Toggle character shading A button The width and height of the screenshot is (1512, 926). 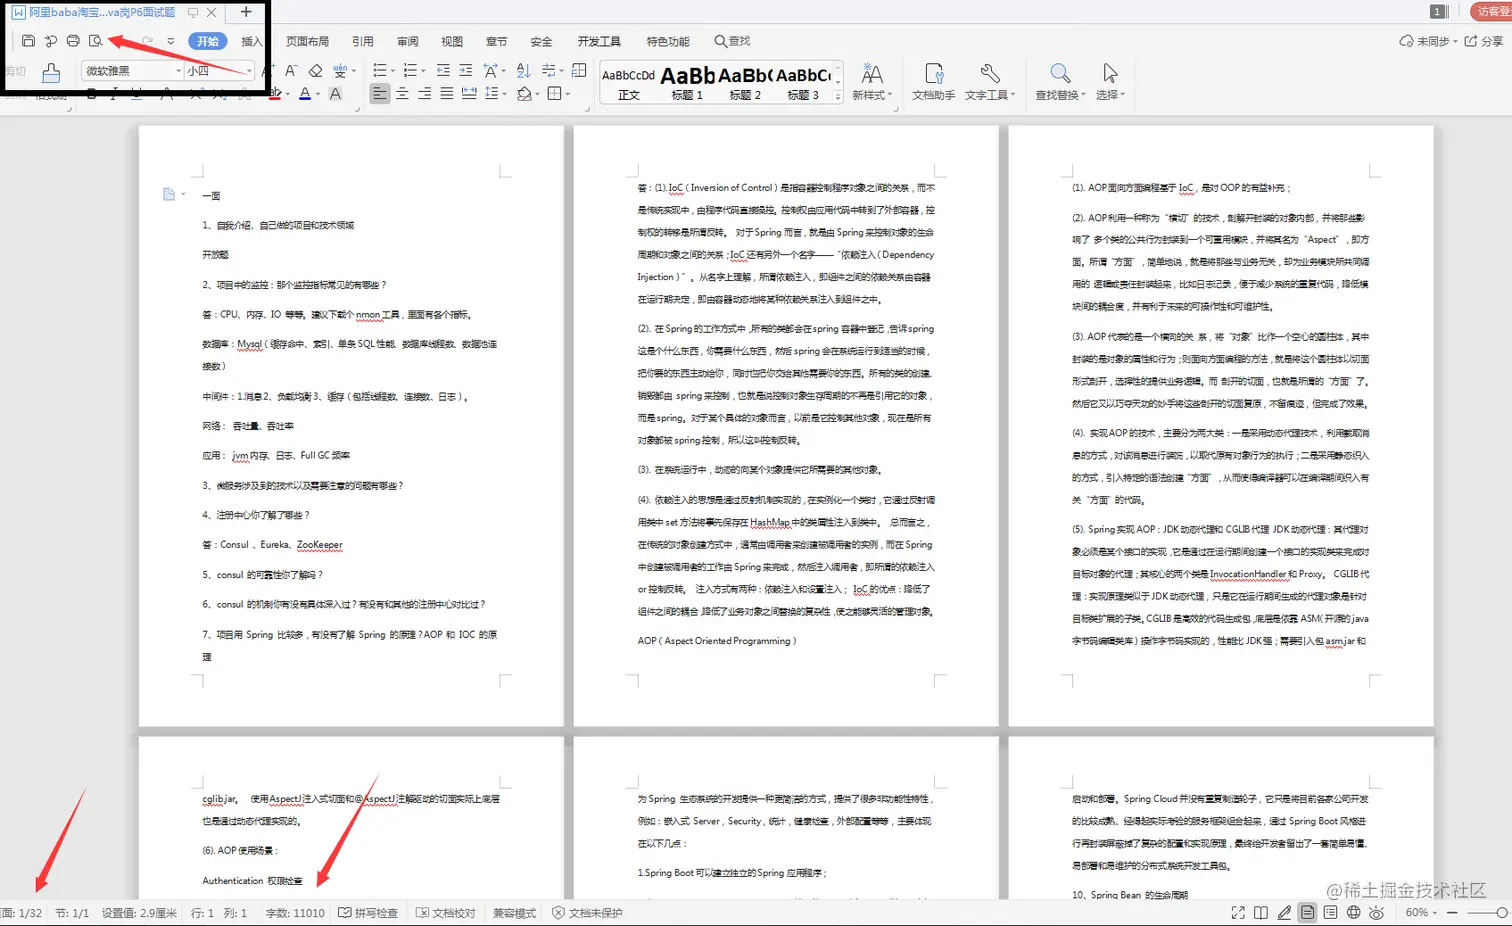click(x=335, y=94)
